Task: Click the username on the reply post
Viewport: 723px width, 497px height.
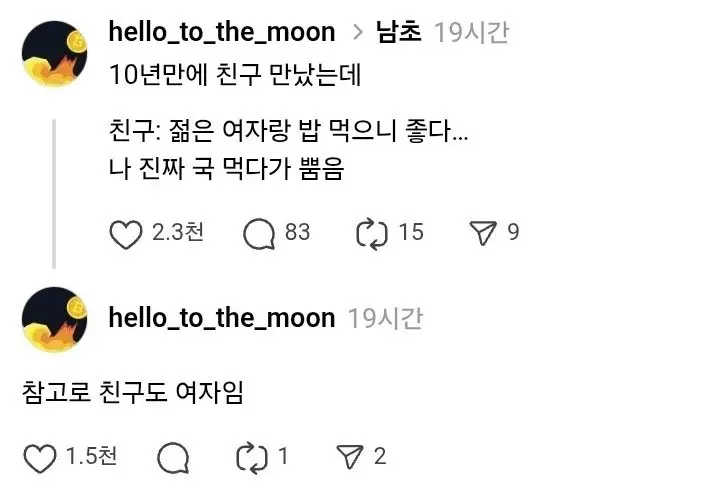Action: click(x=221, y=318)
